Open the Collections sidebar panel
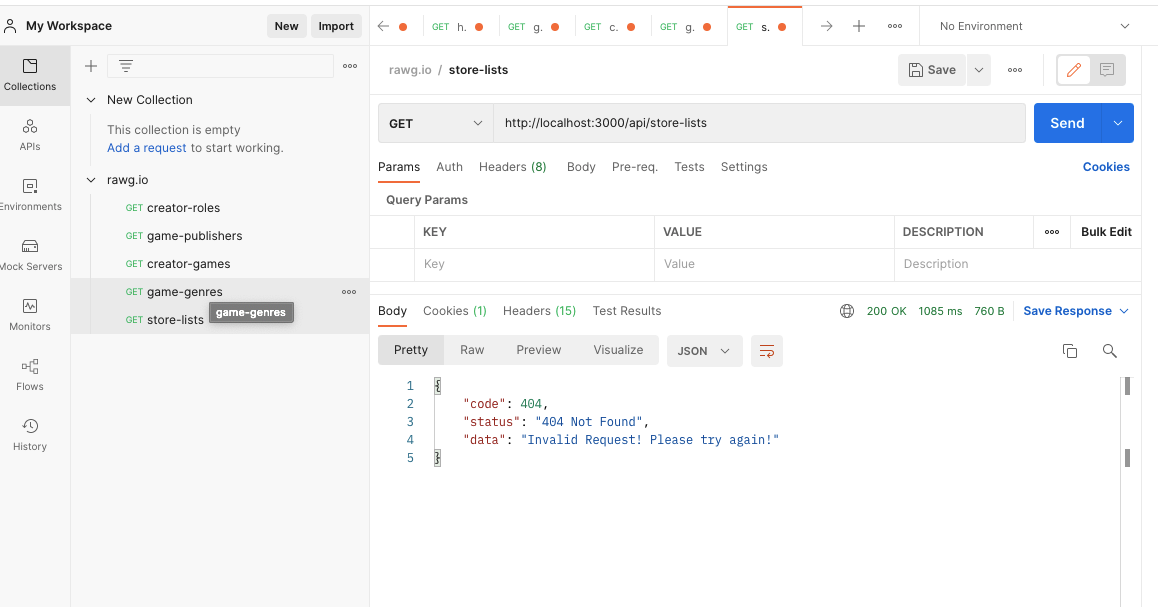Viewport: 1158px width, 607px height. (30, 75)
